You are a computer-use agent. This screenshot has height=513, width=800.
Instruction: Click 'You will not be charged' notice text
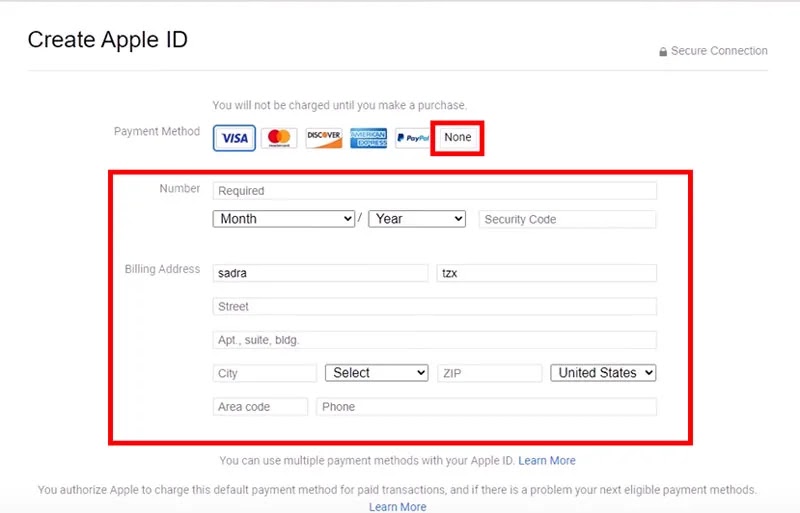[x=340, y=105]
